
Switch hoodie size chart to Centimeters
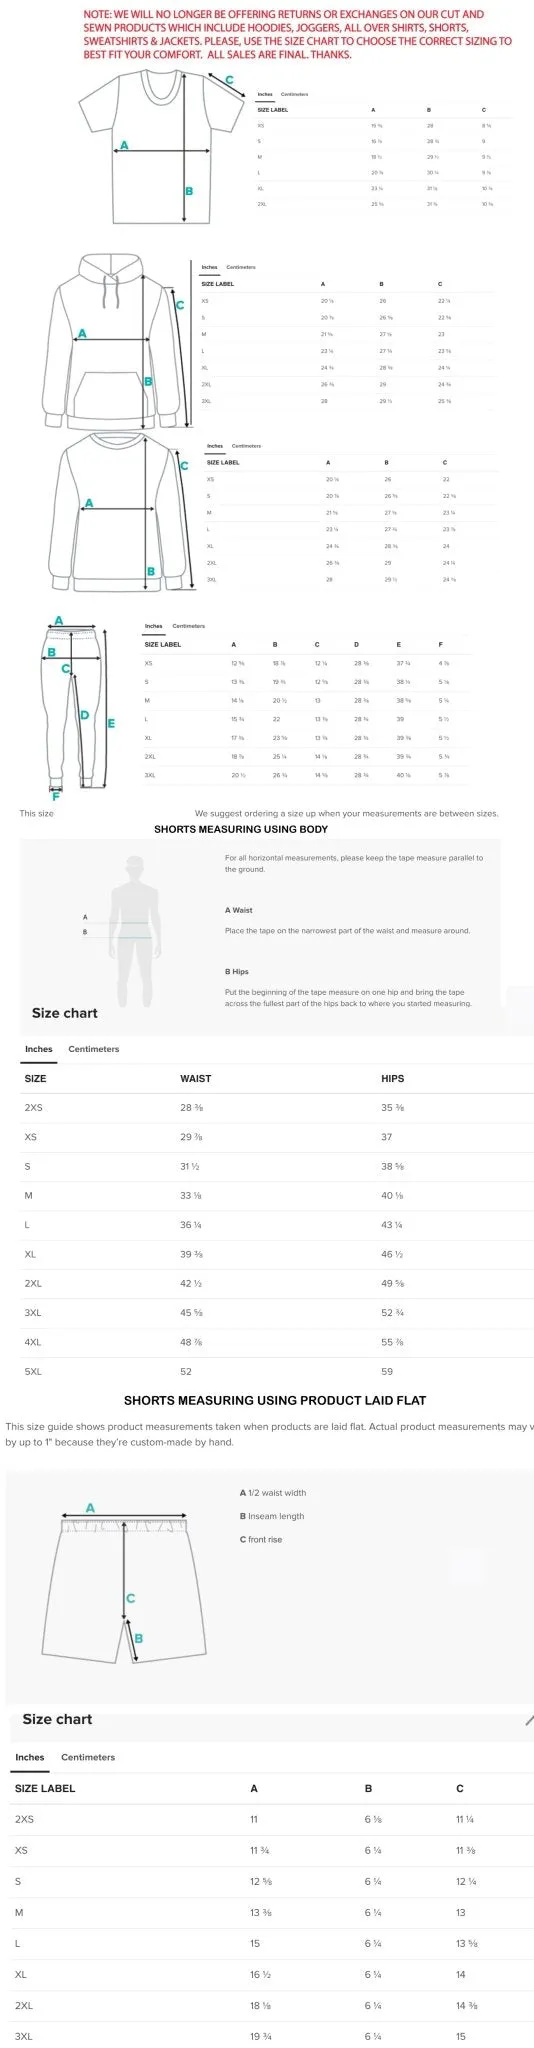(x=241, y=267)
